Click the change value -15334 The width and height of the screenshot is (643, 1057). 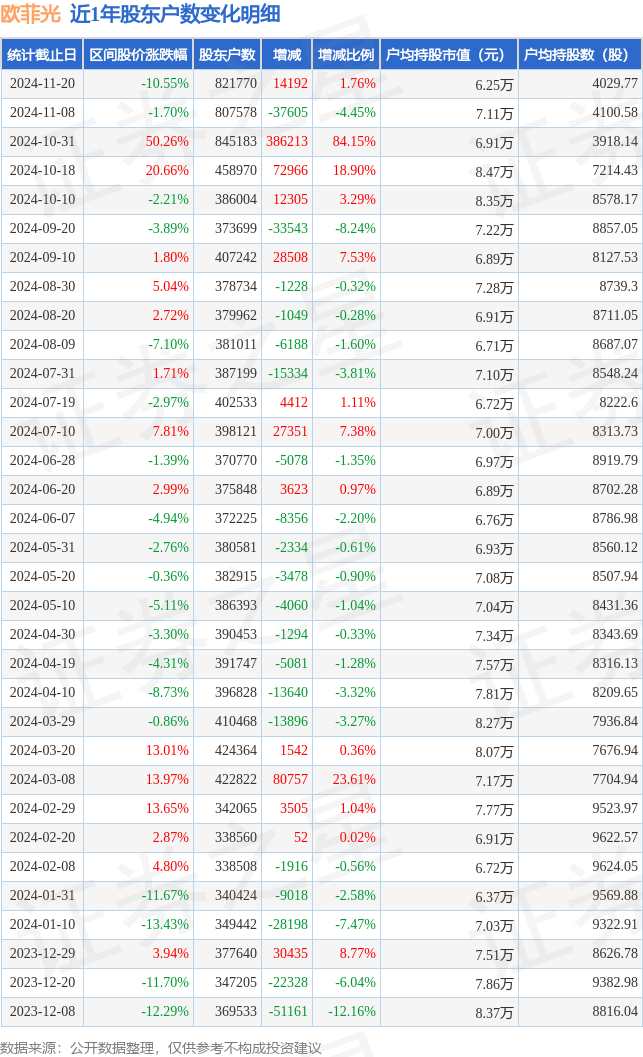coord(288,373)
